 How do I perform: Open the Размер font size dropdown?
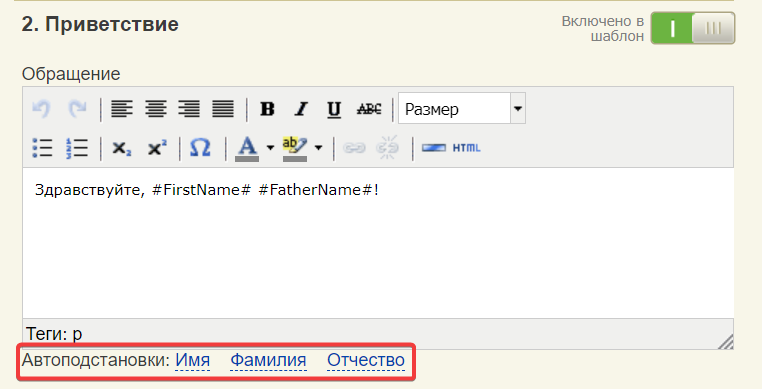[x=462, y=108]
